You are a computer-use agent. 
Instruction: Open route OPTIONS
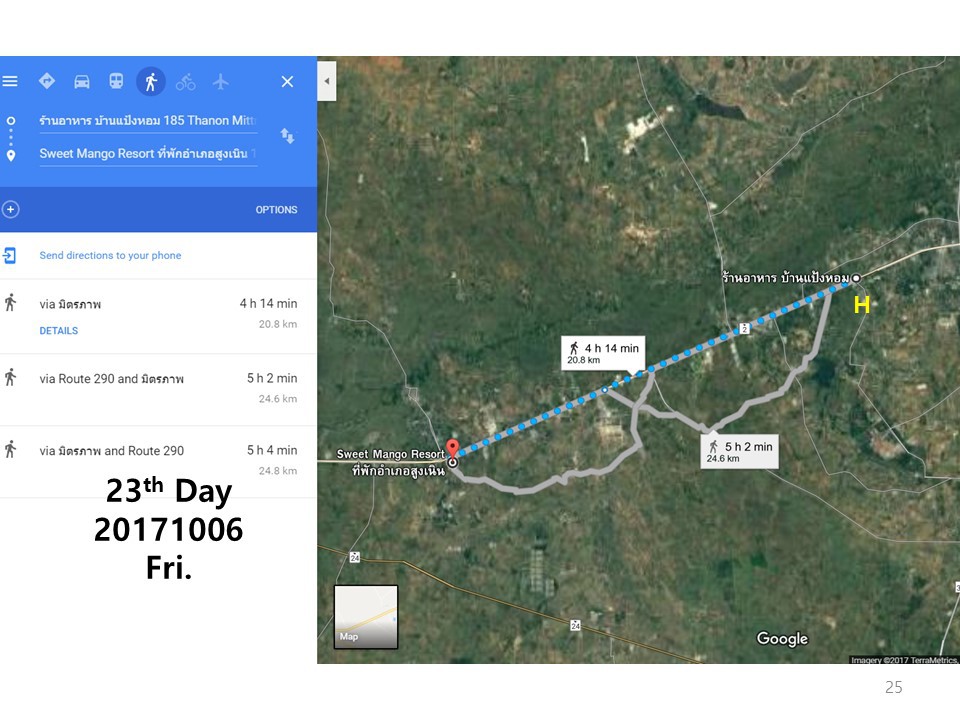click(276, 210)
